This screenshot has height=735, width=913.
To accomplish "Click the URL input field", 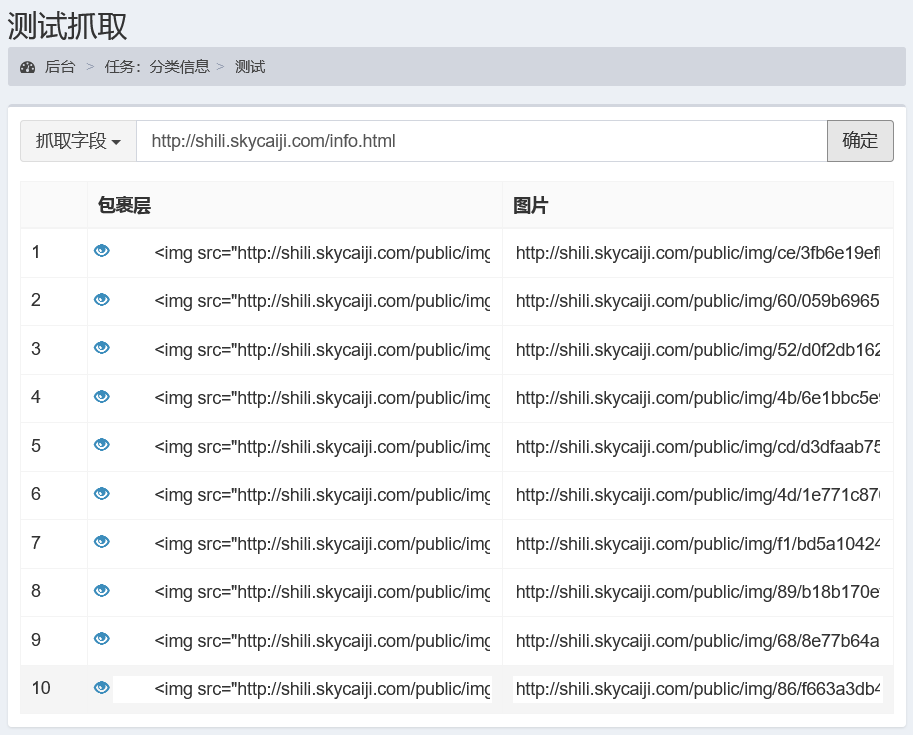I will click(481, 141).
